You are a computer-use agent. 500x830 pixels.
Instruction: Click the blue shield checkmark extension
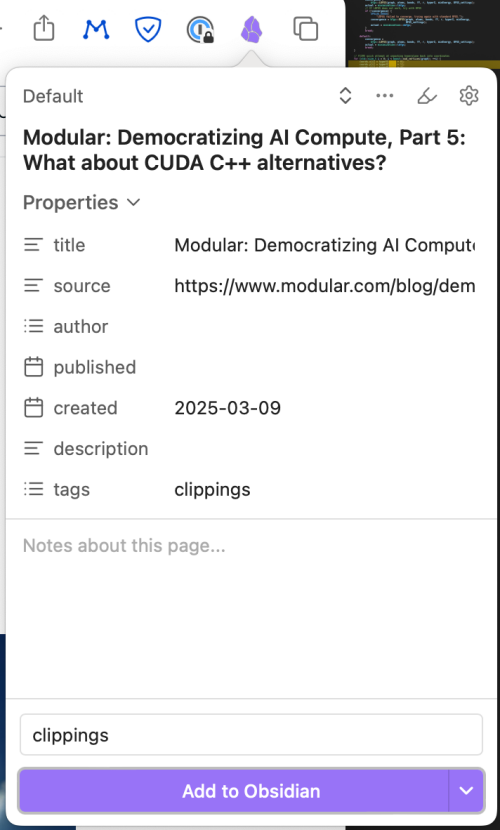148,29
